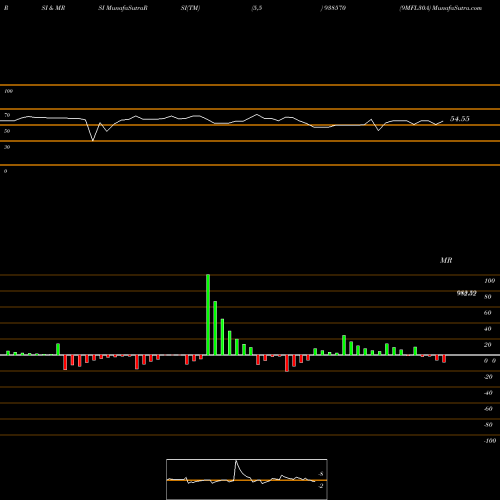Click the RSI 100 axis label

8,91
